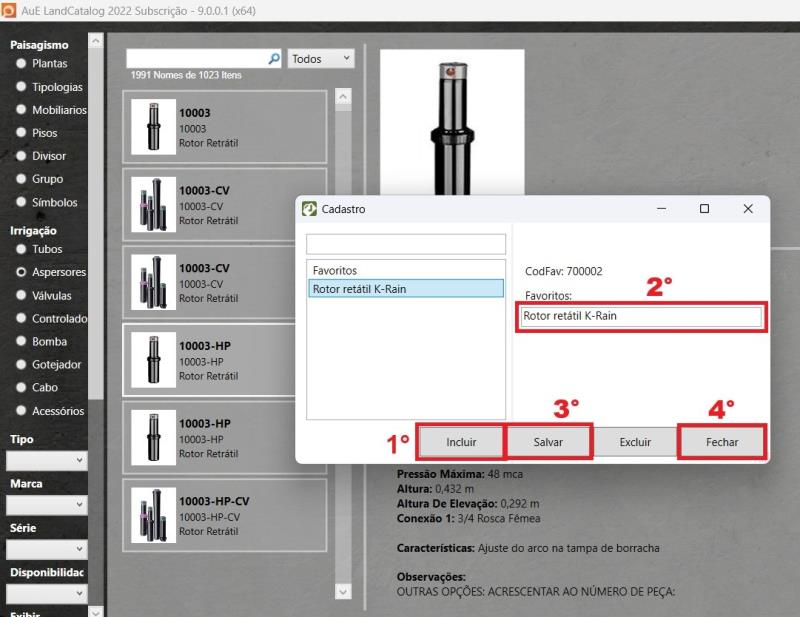Click the 'OUTRAS OPÇÕES' observation text

[536, 592]
